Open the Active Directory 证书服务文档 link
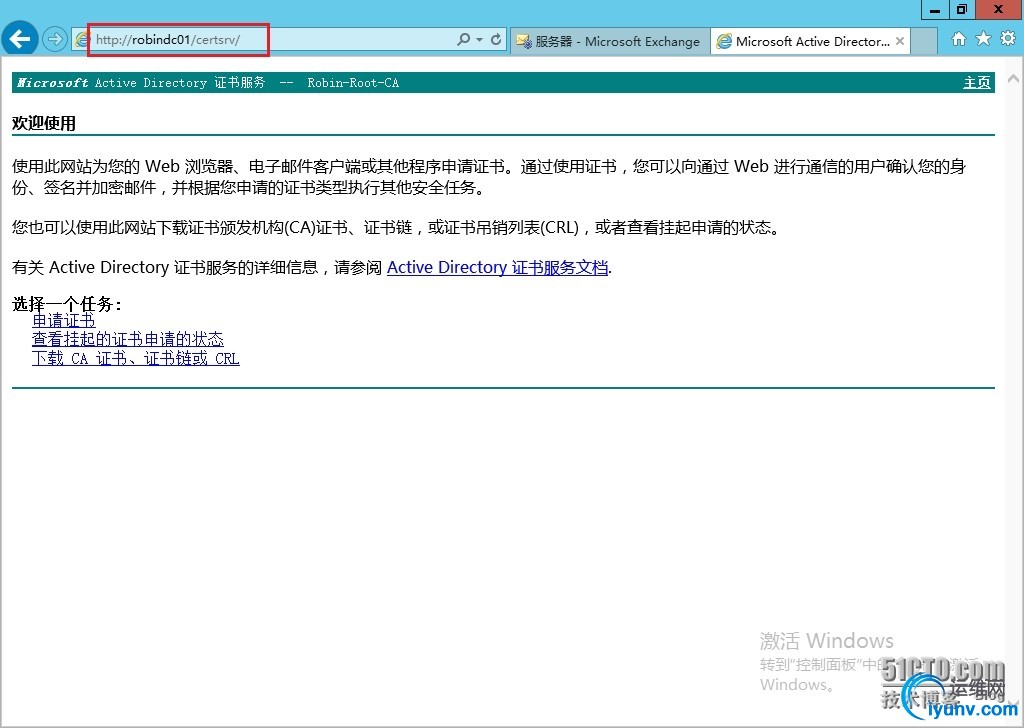Screen dimensions: 1024x728 (498, 268)
